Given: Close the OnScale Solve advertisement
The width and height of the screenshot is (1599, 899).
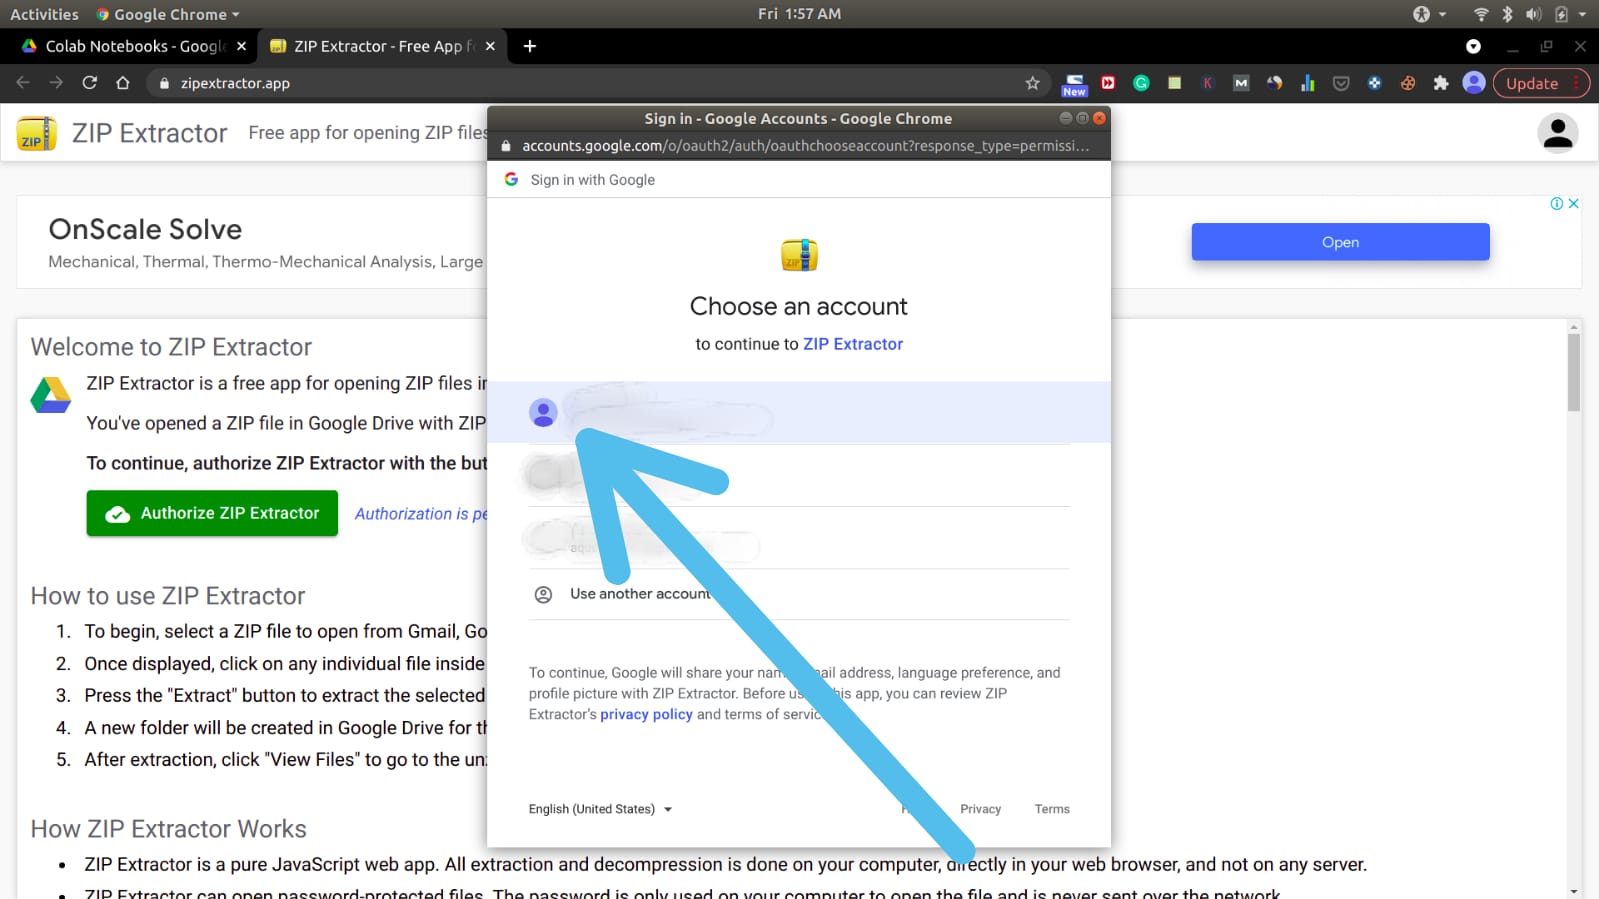Looking at the screenshot, I should point(1573,204).
